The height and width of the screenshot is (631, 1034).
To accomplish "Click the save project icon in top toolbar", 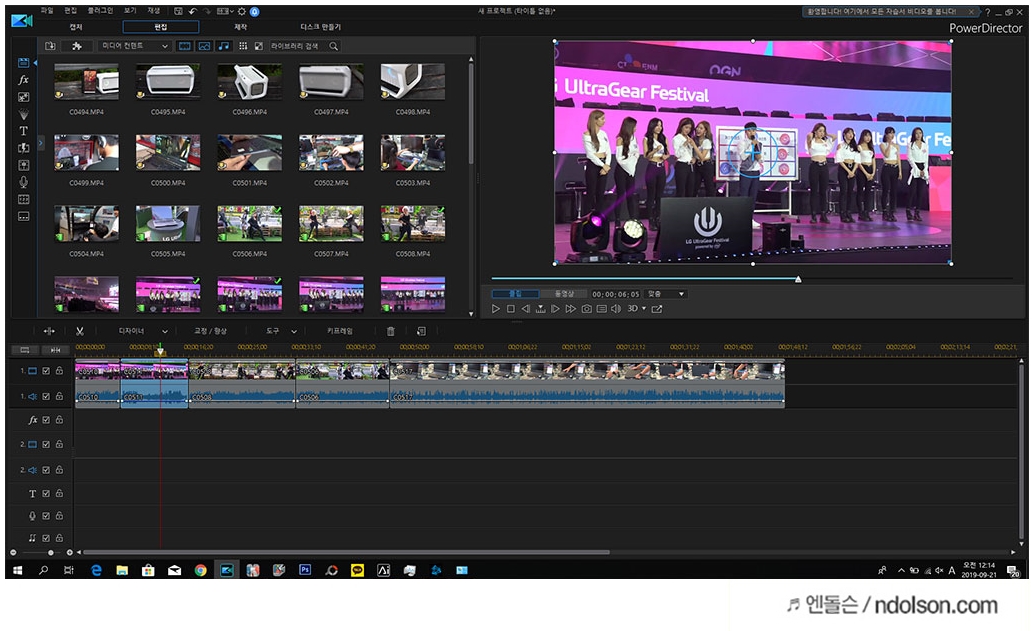I will pos(179,11).
